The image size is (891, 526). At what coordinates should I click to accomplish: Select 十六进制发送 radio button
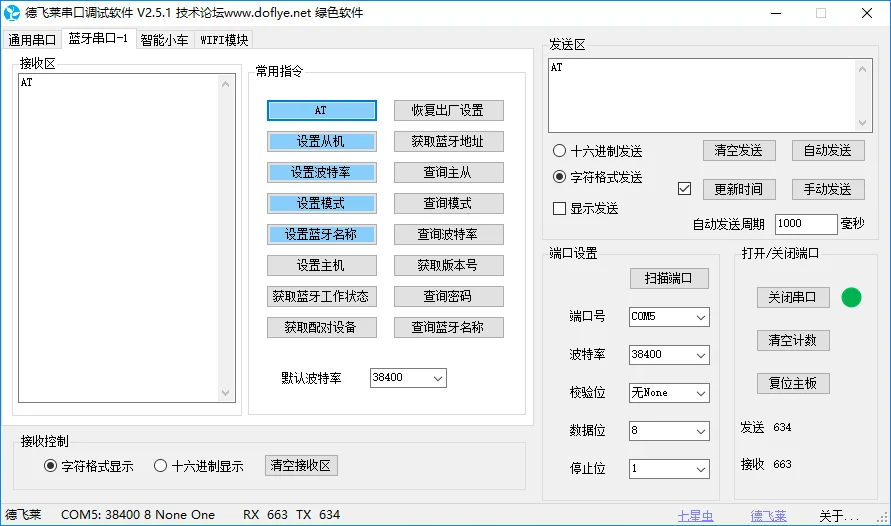coord(559,151)
